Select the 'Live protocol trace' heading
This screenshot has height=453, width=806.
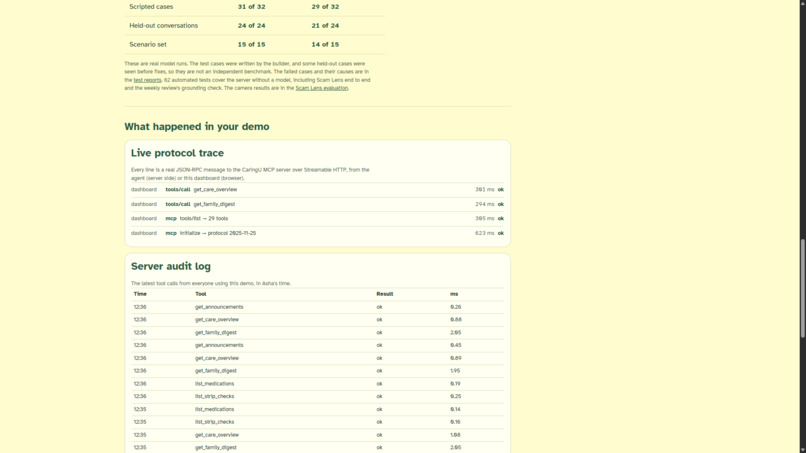[x=177, y=153]
